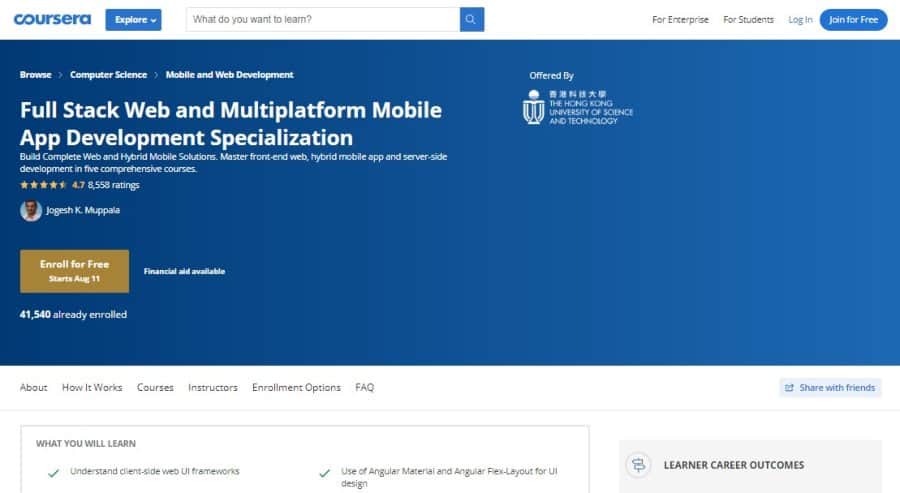Click the 41,540 already enrolled text
The image size is (900, 493).
(x=73, y=315)
